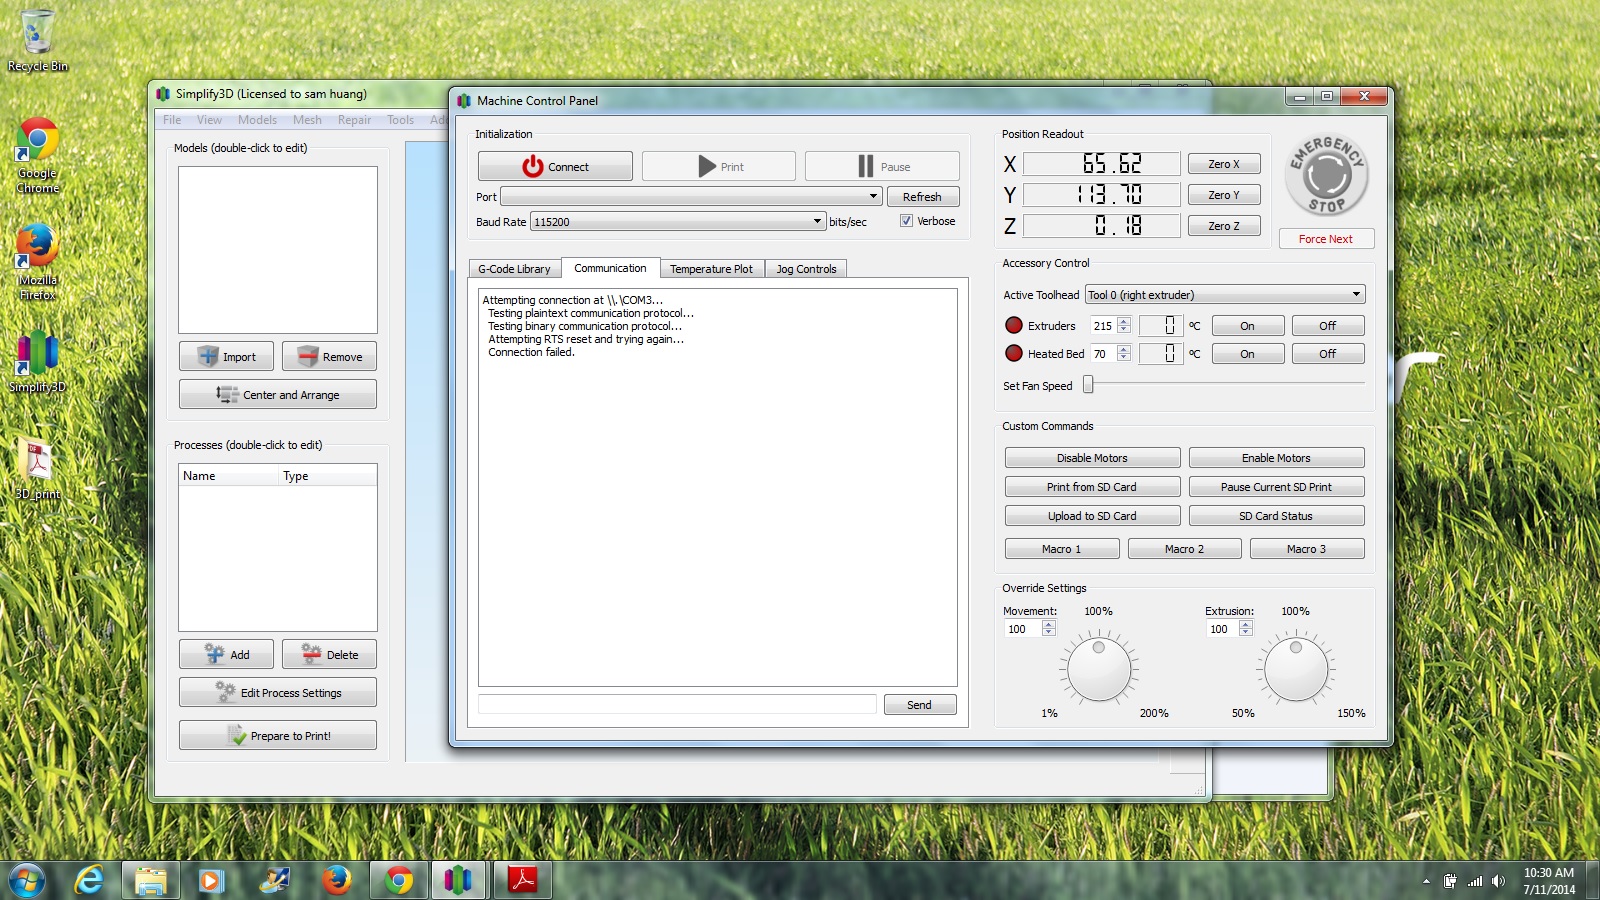Image resolution: width=1600 pixels, height=900 pixels.
Task: Turn Heated Bed Off
Action: (x=1327, y=354)
